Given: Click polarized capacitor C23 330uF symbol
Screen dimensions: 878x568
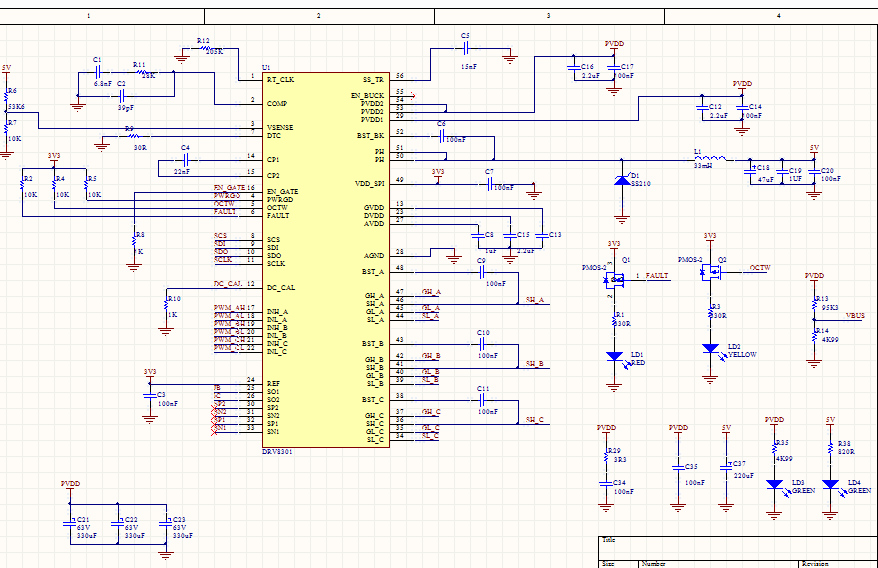Looking at the screenshot, I should click(x=166, y=524).
